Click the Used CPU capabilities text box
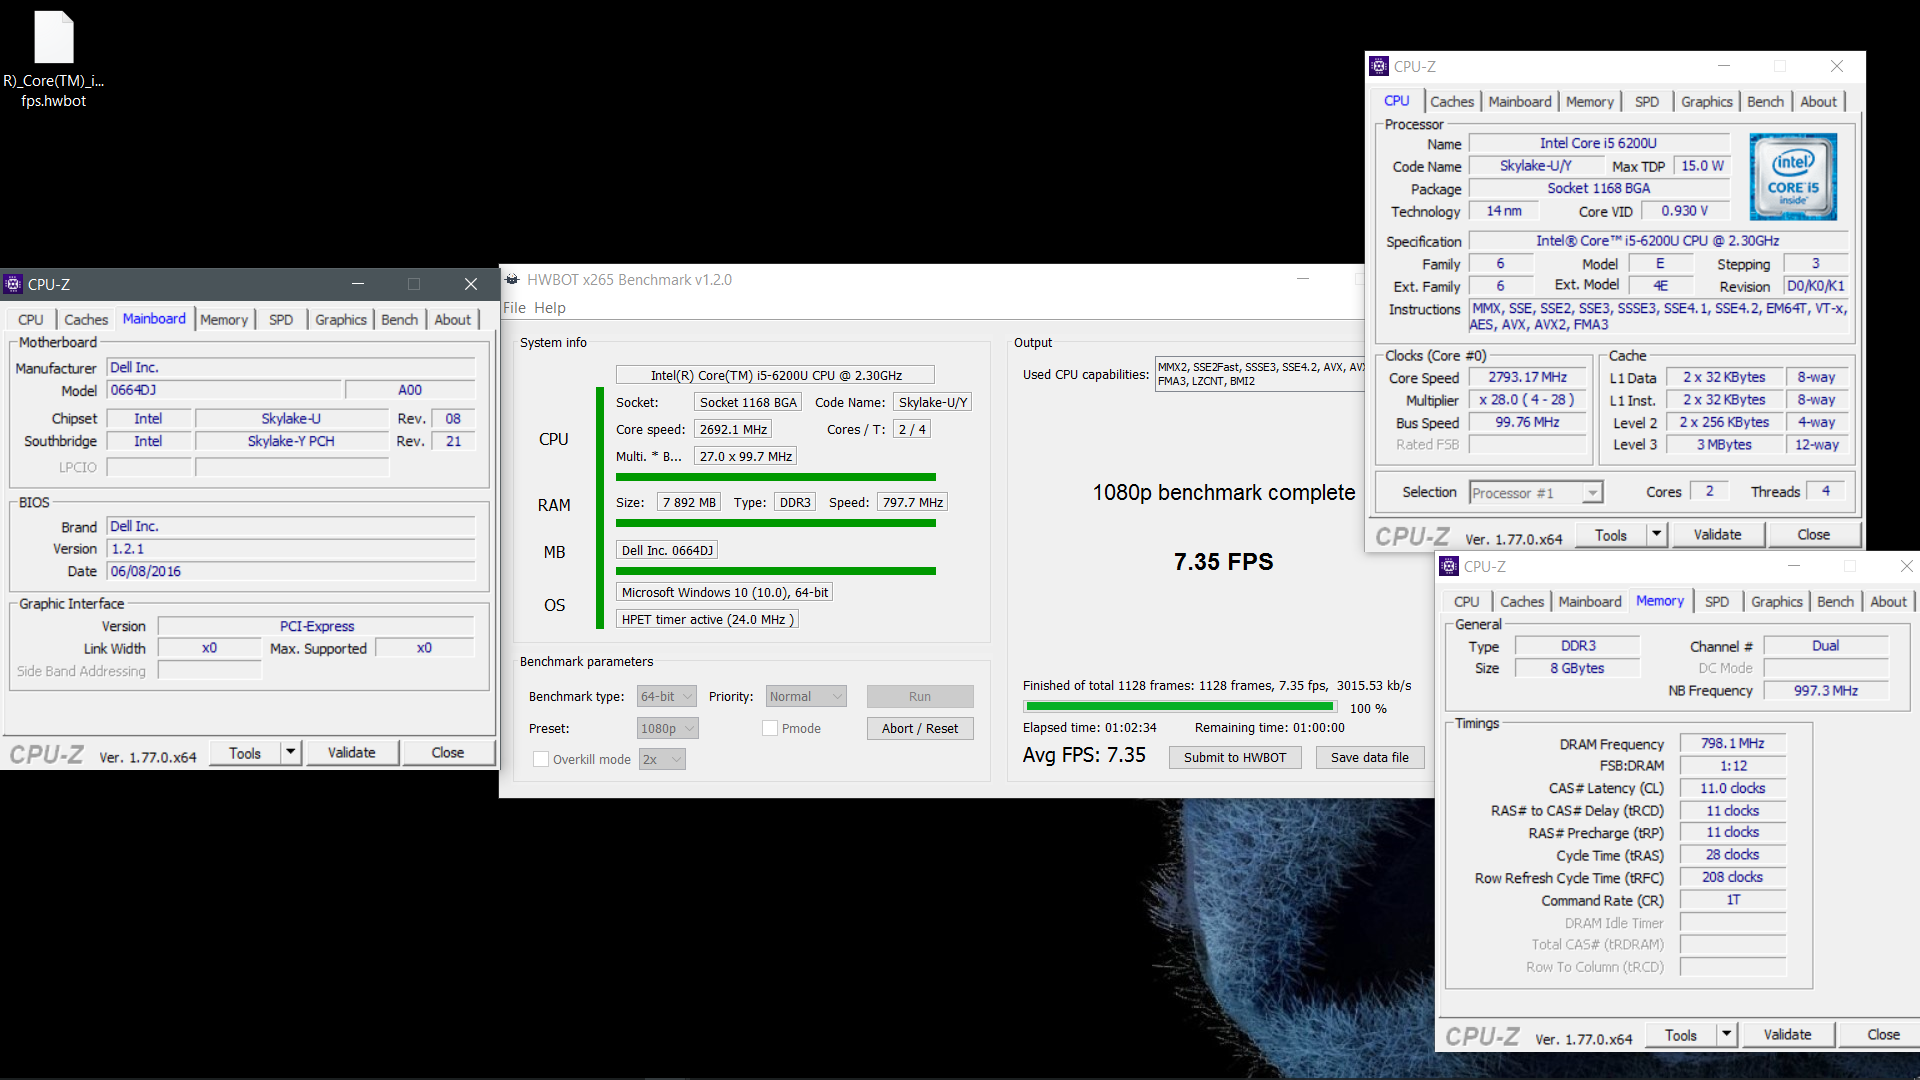Screen dimensions: 1920x1080 [1260, 374]
